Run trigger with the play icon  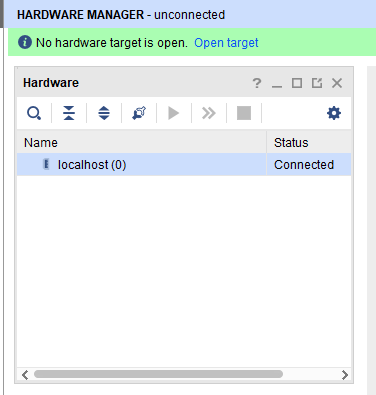(x=174, y=113)
